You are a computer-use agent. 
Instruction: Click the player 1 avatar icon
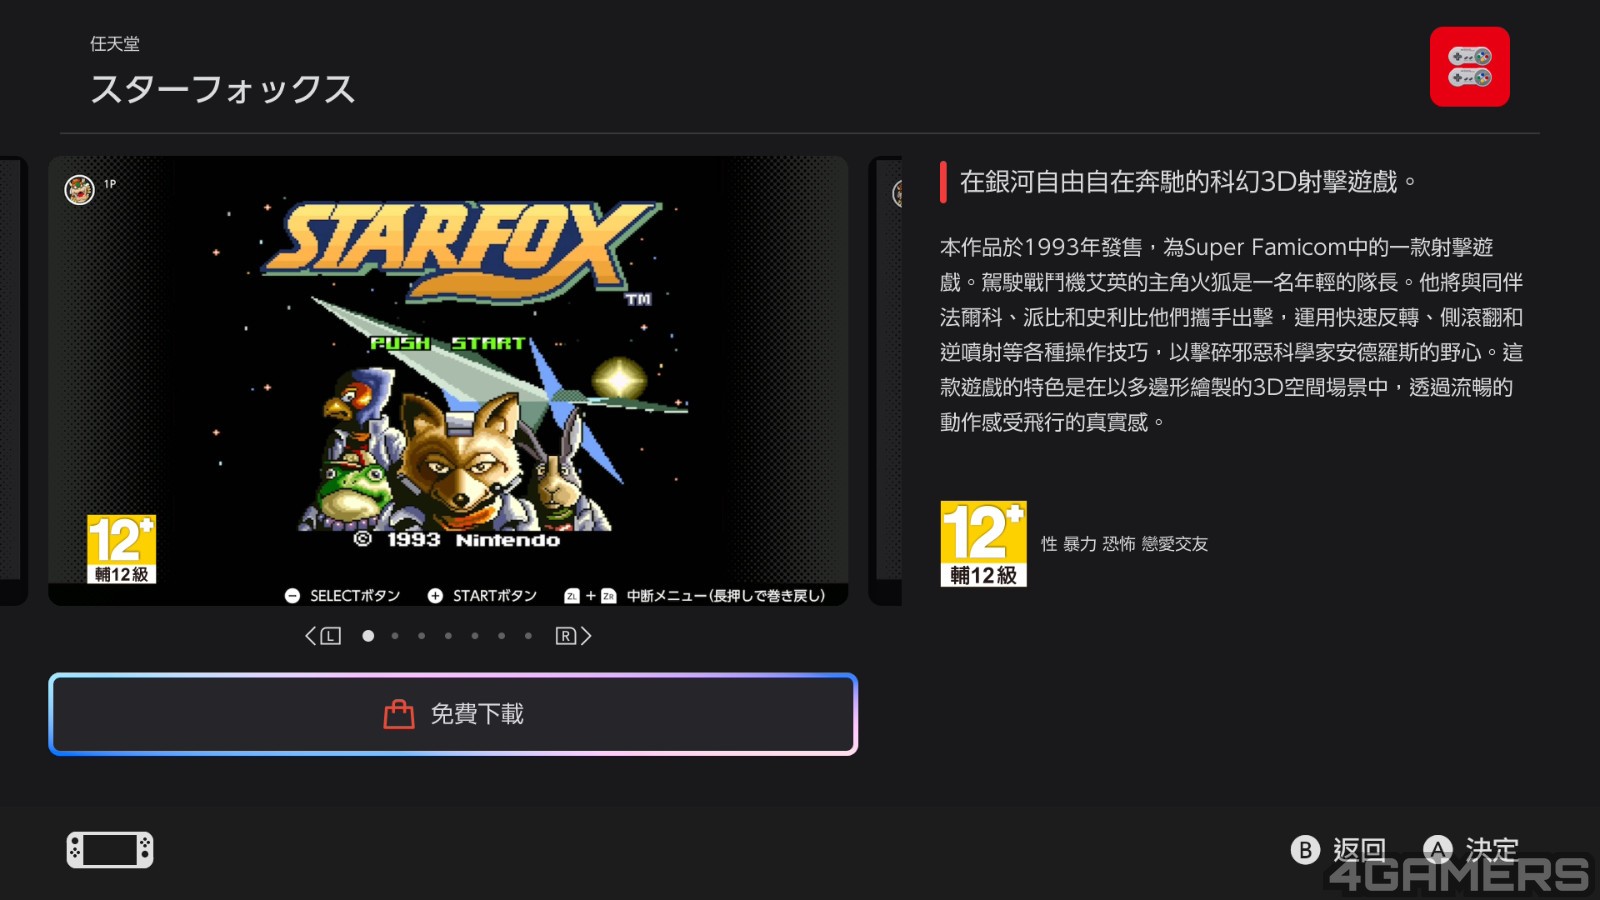[80, 189]
